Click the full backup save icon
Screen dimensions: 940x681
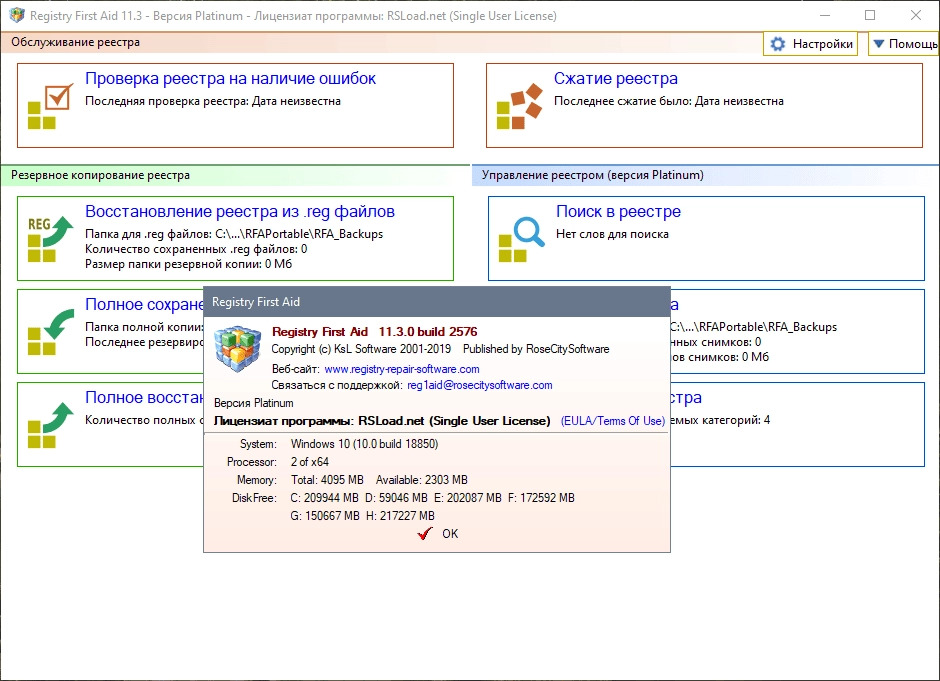tap(51, 332)
